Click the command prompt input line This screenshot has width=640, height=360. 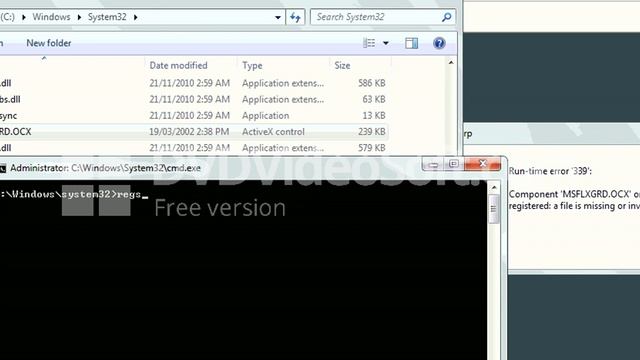click(73, 194)
